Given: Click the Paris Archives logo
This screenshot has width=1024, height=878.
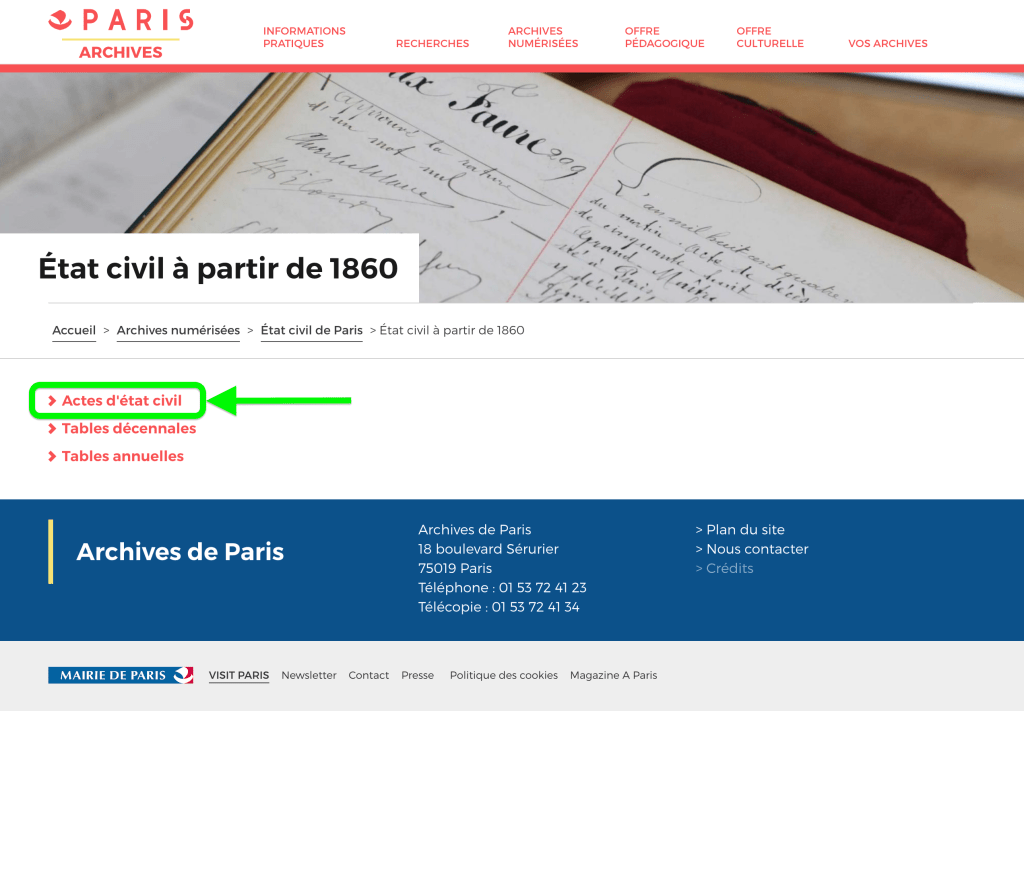Looking at the screenshot, I should (x=120, y=33).
